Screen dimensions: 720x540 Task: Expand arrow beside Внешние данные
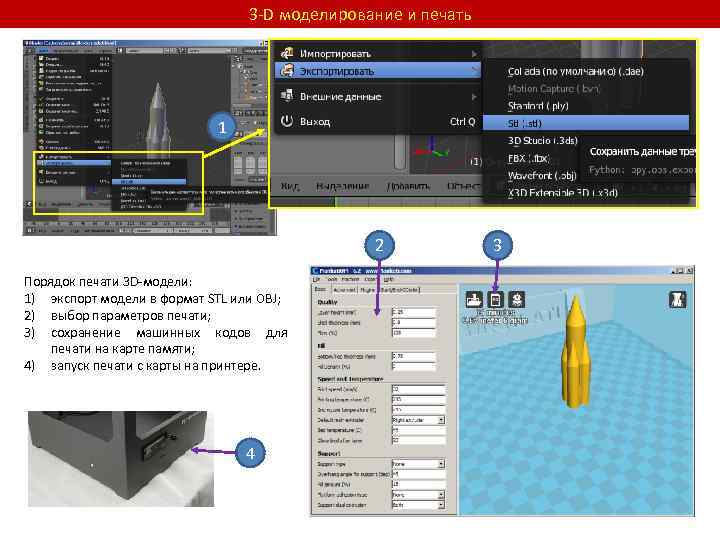(474, 96)
